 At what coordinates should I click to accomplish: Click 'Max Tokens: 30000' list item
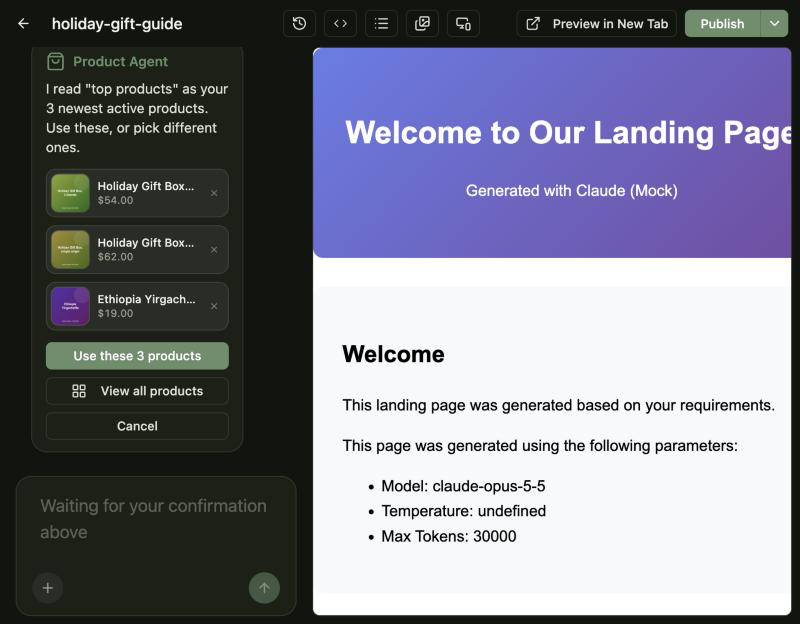click(448, 536)
